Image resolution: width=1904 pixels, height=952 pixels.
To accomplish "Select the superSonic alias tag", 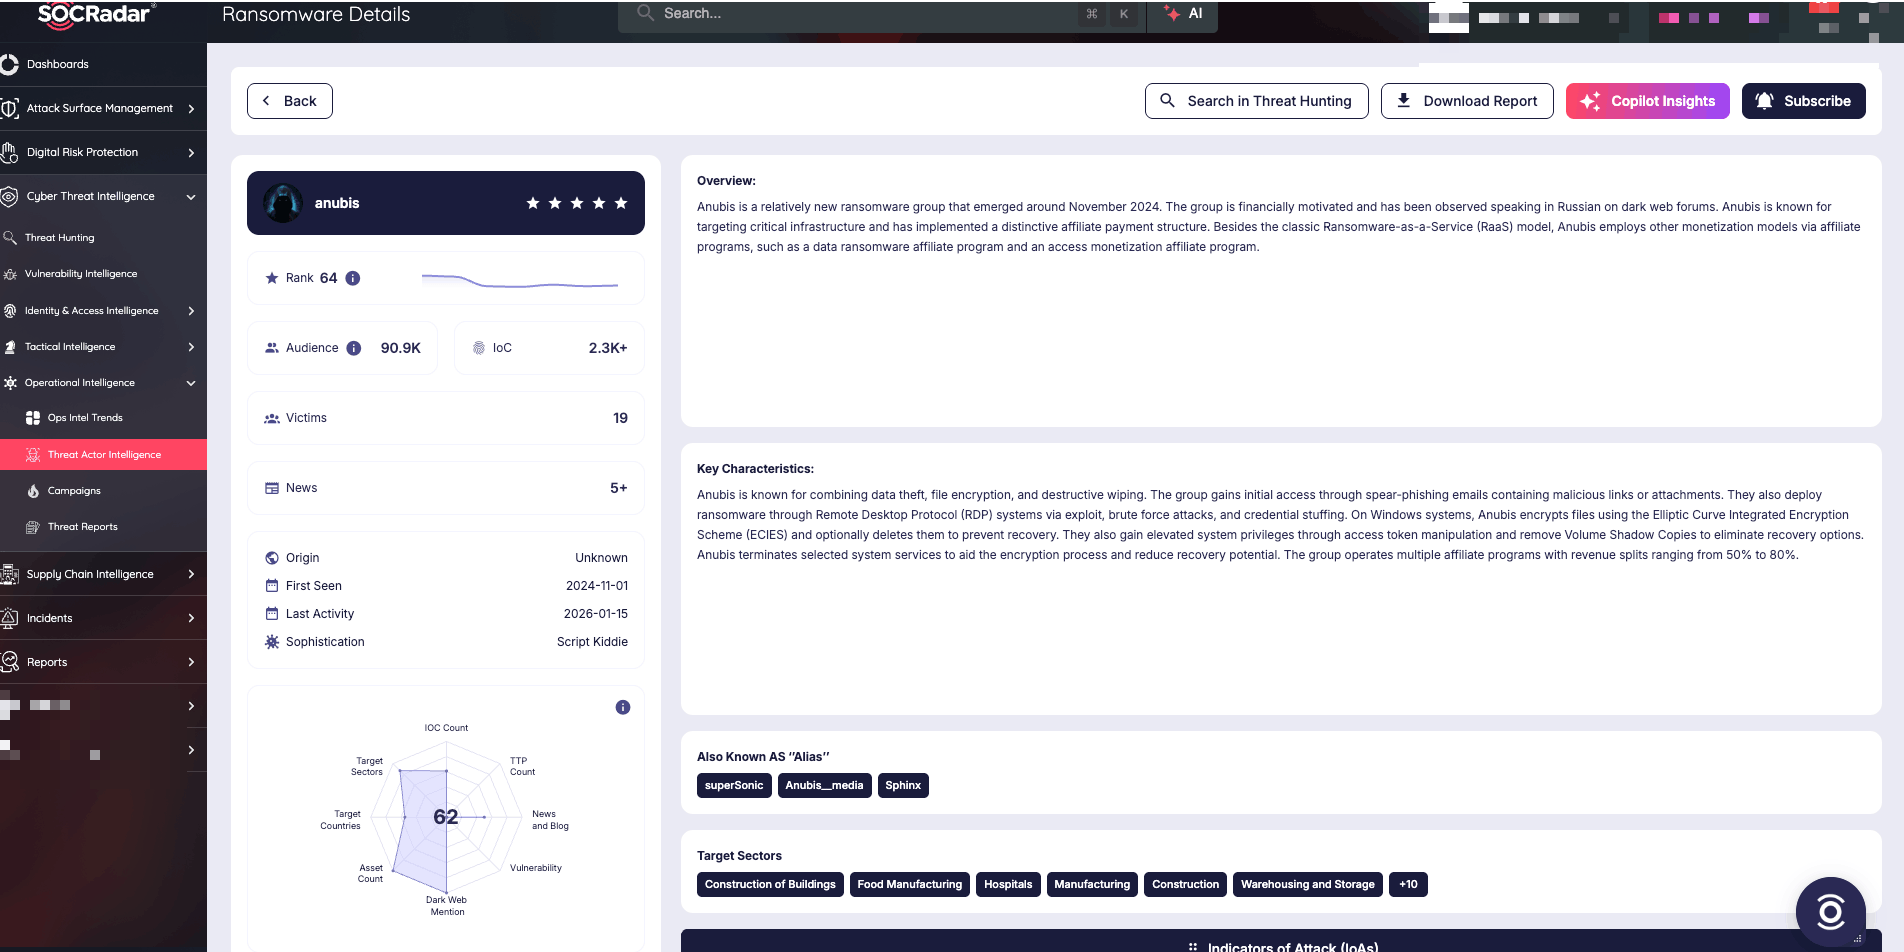I will (734, 786).
